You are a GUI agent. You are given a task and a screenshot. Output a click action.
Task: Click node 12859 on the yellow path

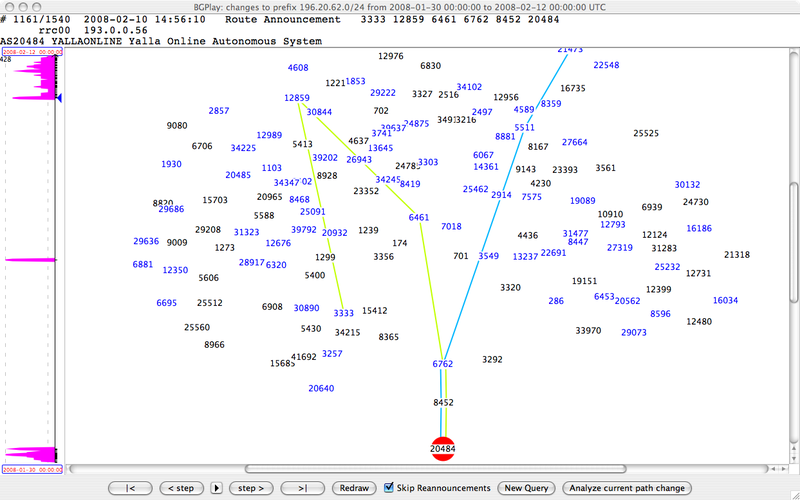[x=296, y=98]
